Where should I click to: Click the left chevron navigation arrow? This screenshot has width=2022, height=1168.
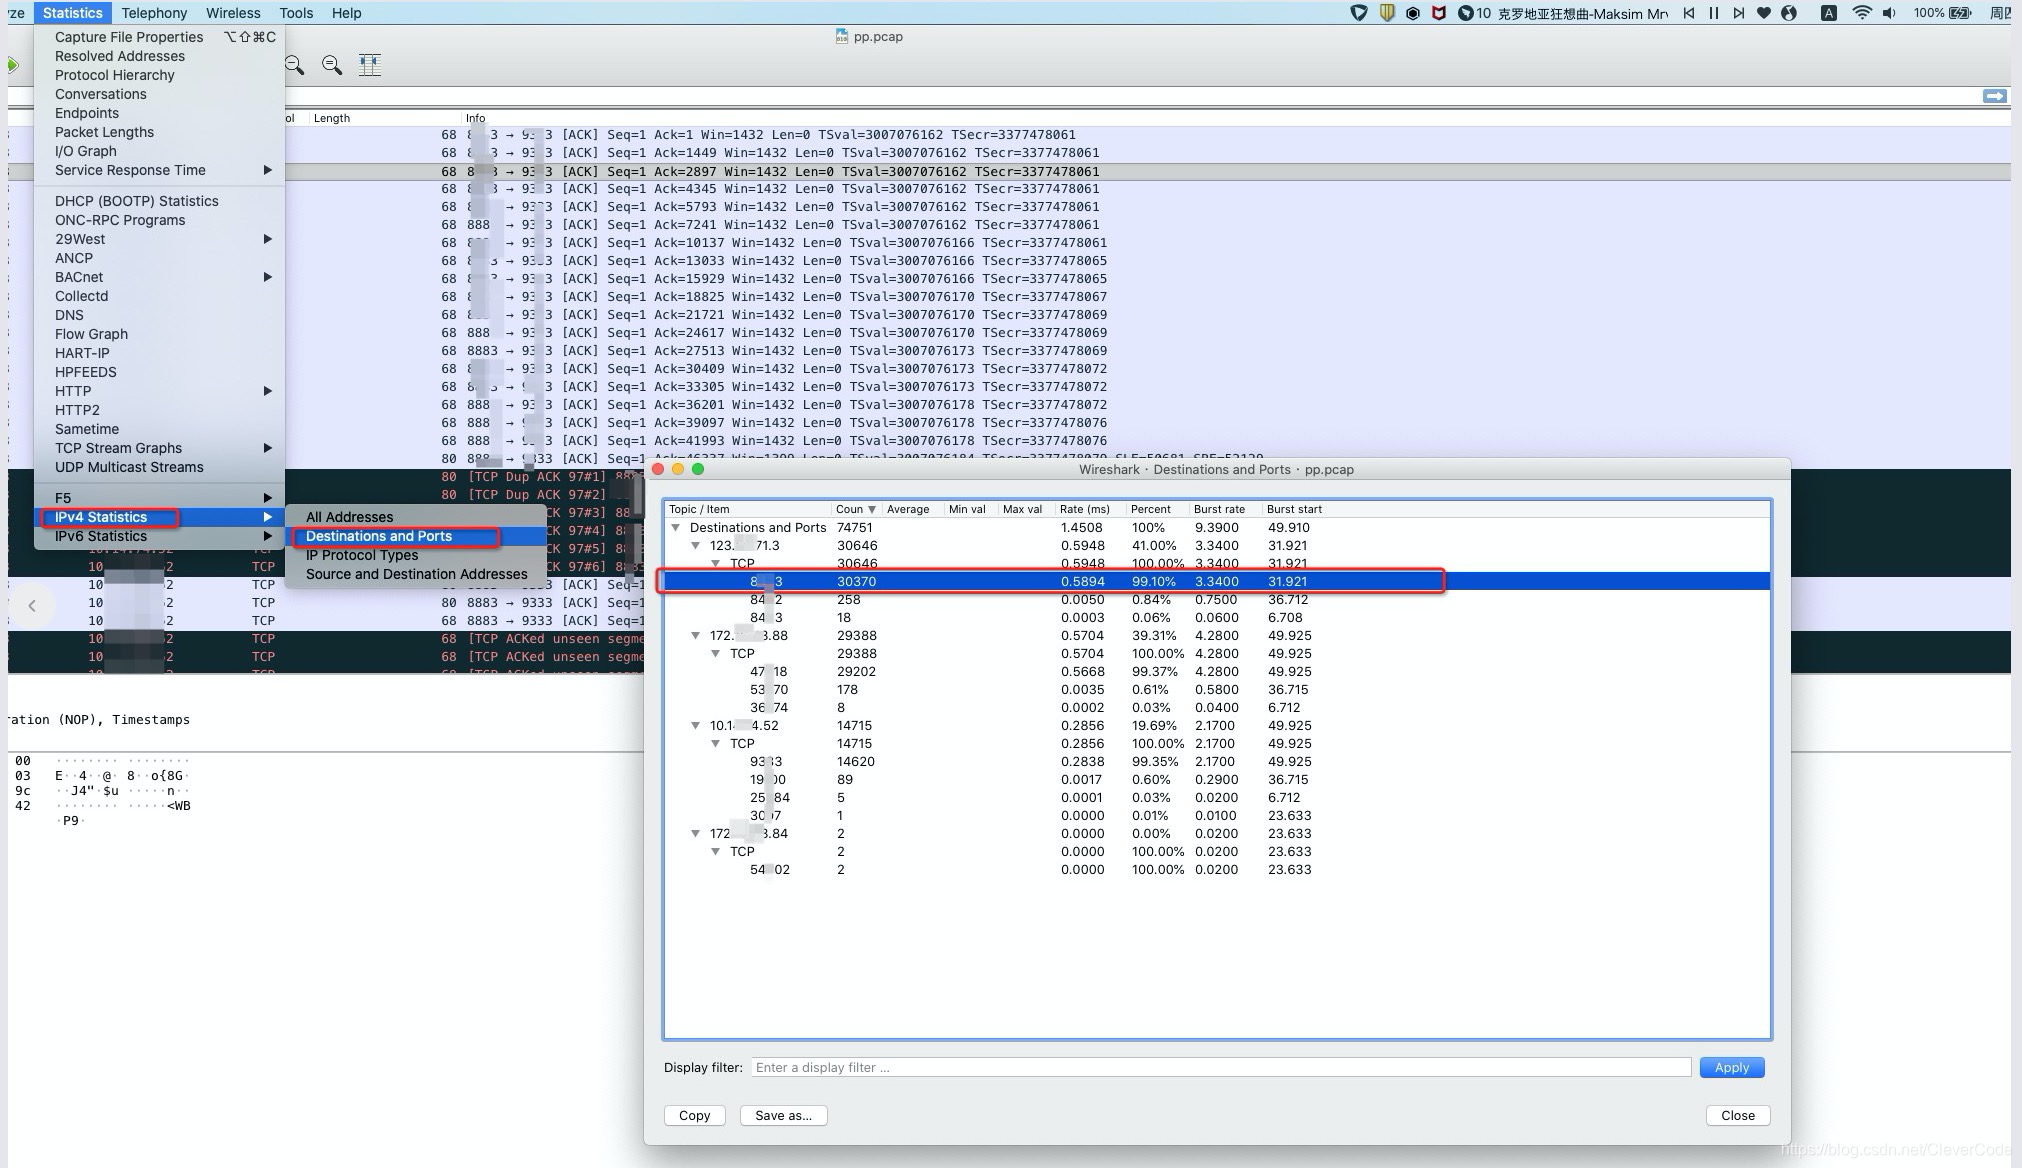pyautogui.click(x=32, y=605)
